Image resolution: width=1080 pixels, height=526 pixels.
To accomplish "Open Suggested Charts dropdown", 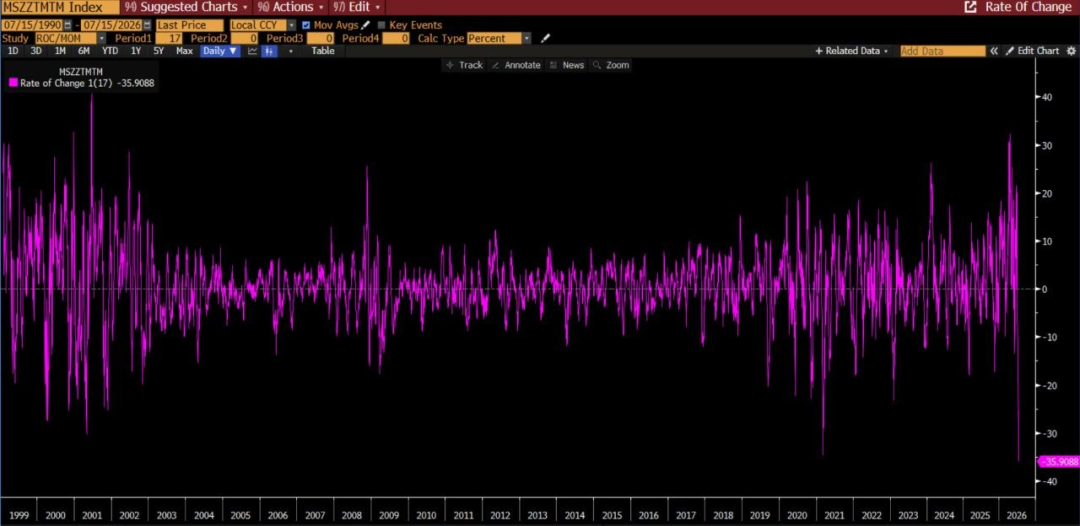I will 186,8.
